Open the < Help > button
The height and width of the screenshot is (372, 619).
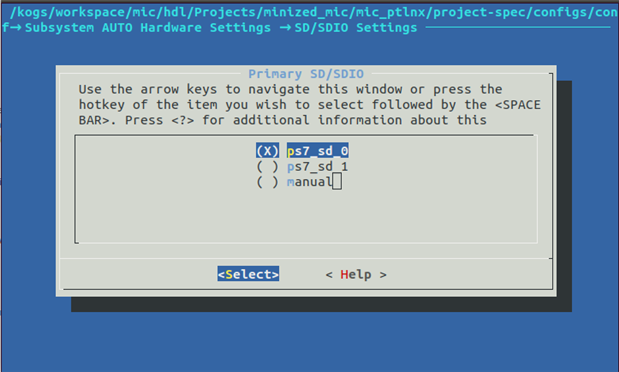click(356, 274)
